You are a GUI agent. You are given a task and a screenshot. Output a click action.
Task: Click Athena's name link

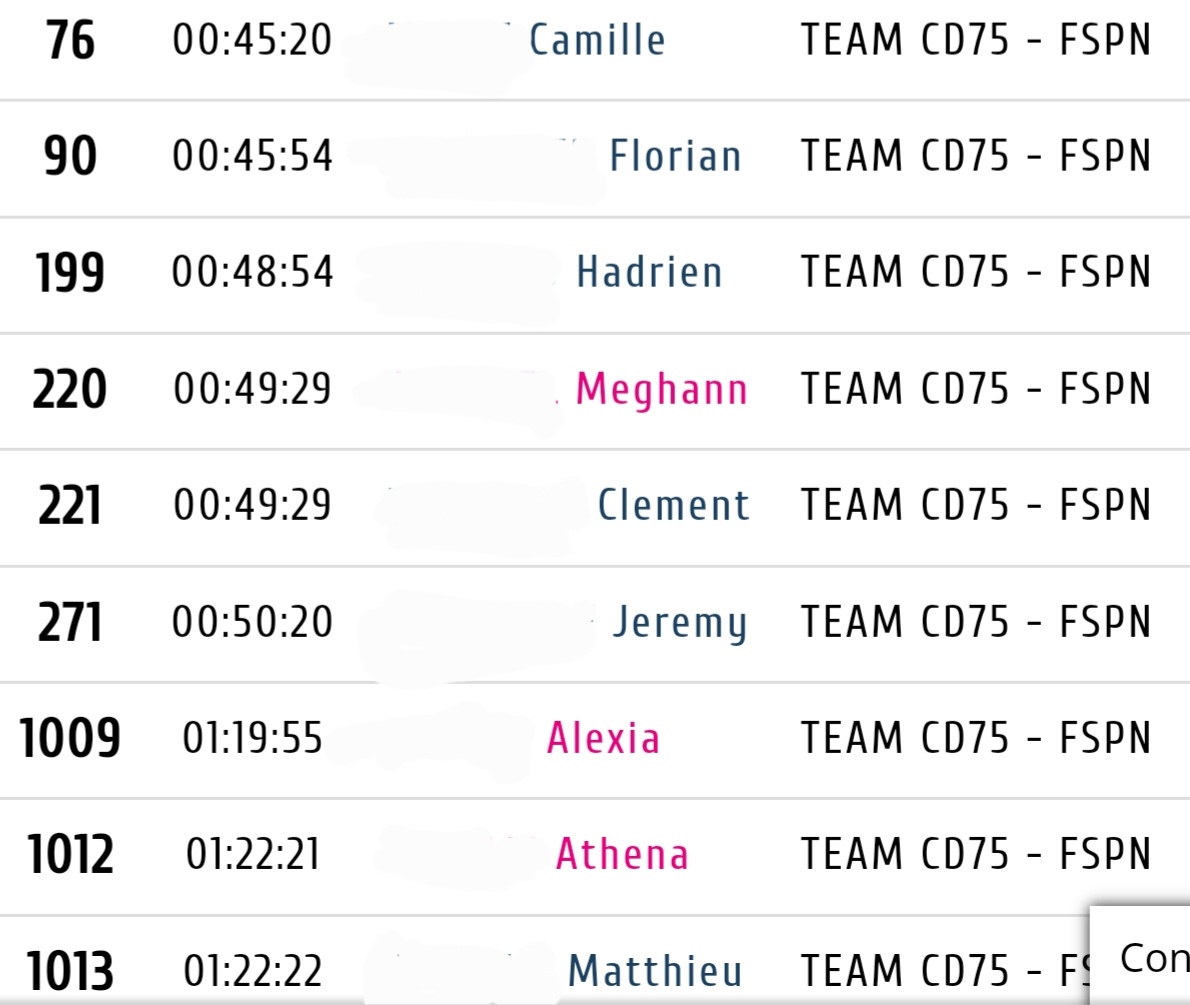[622, 855]
